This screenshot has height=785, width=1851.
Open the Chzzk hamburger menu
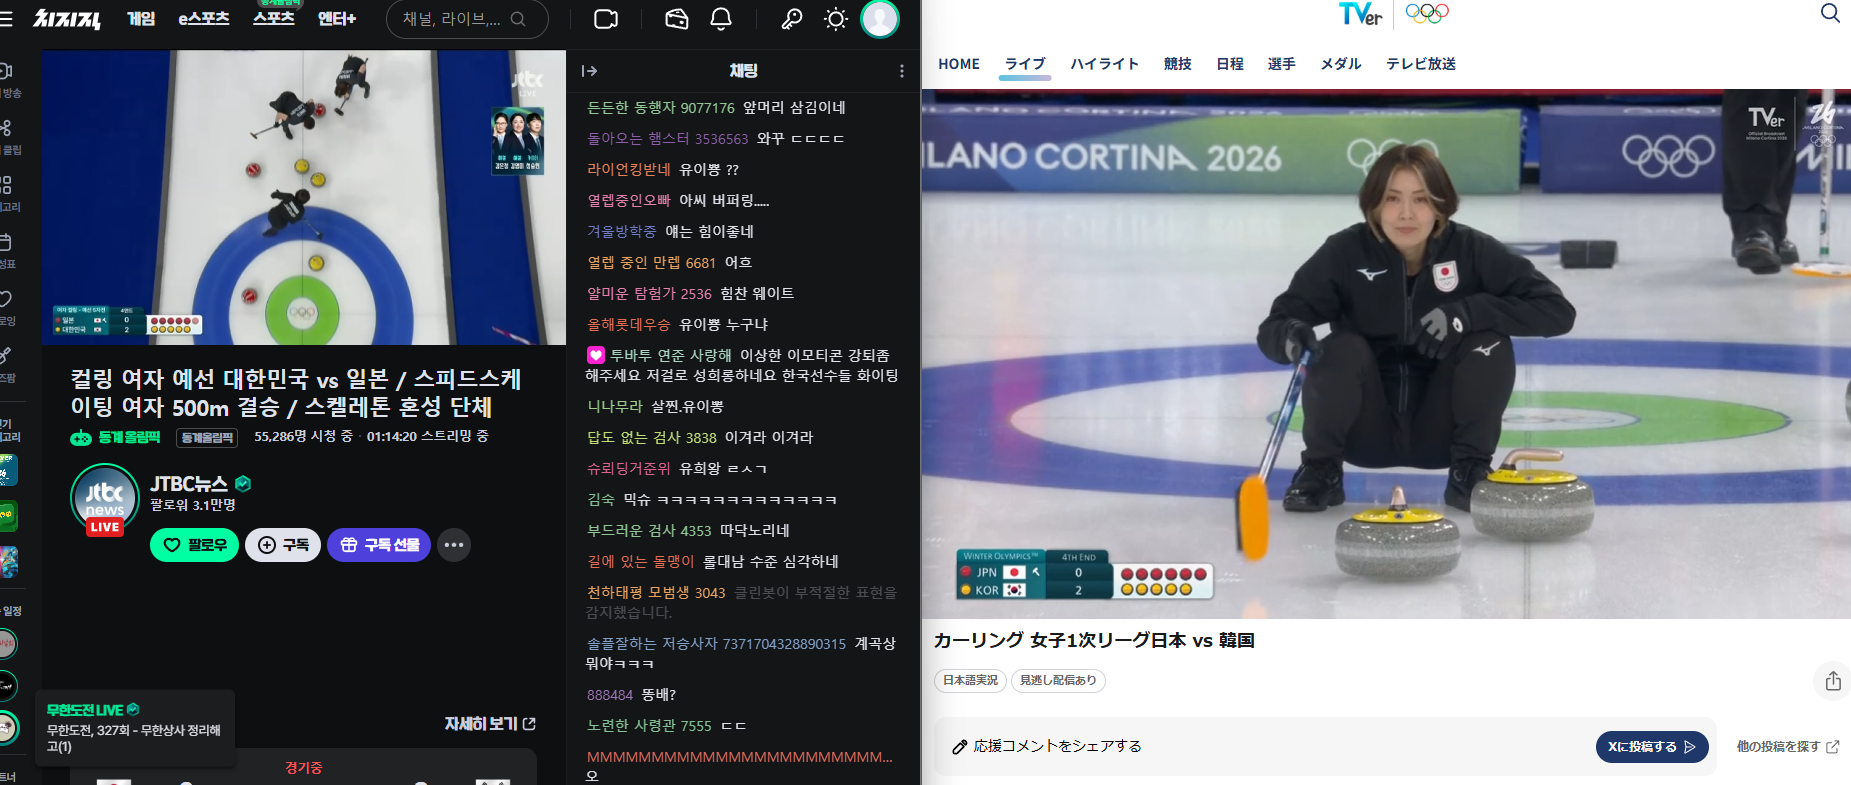pos(5,19)
